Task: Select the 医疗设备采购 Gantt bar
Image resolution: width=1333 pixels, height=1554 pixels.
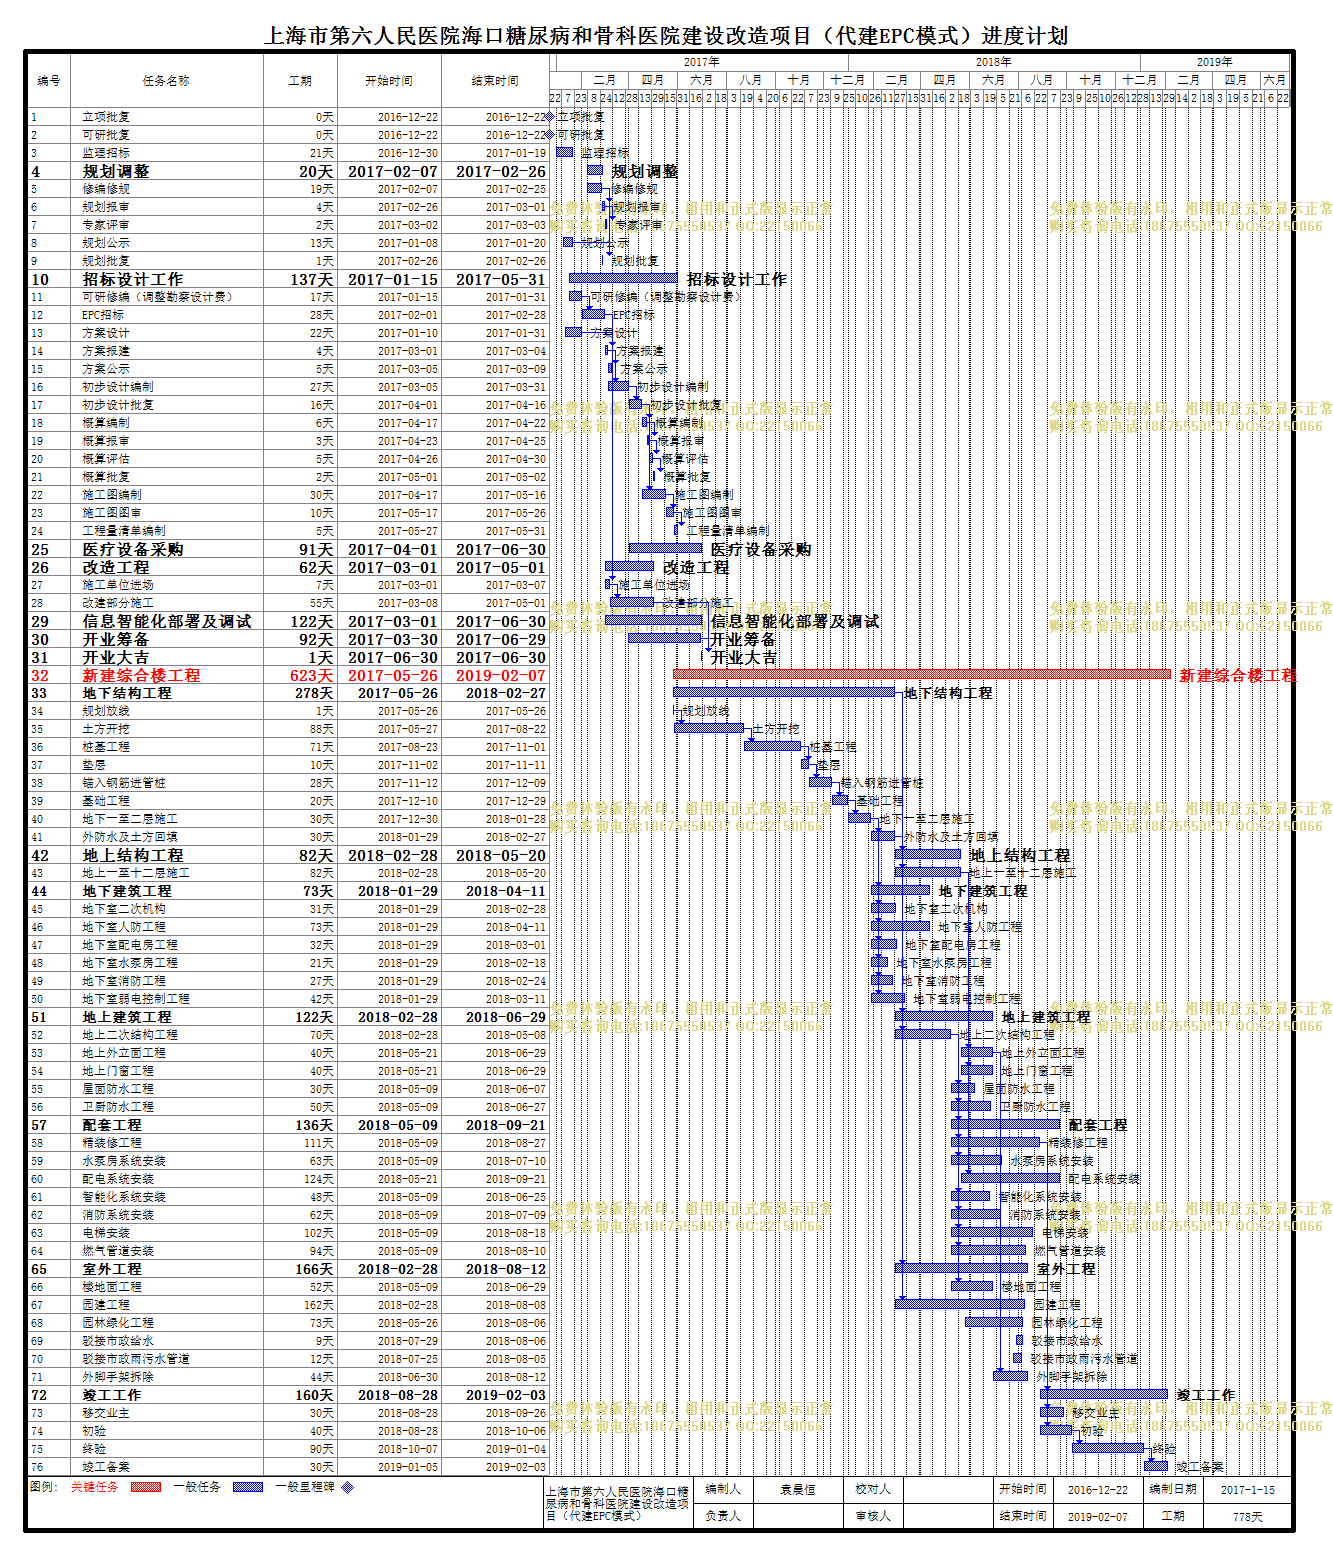Action: tap(665, 548)
